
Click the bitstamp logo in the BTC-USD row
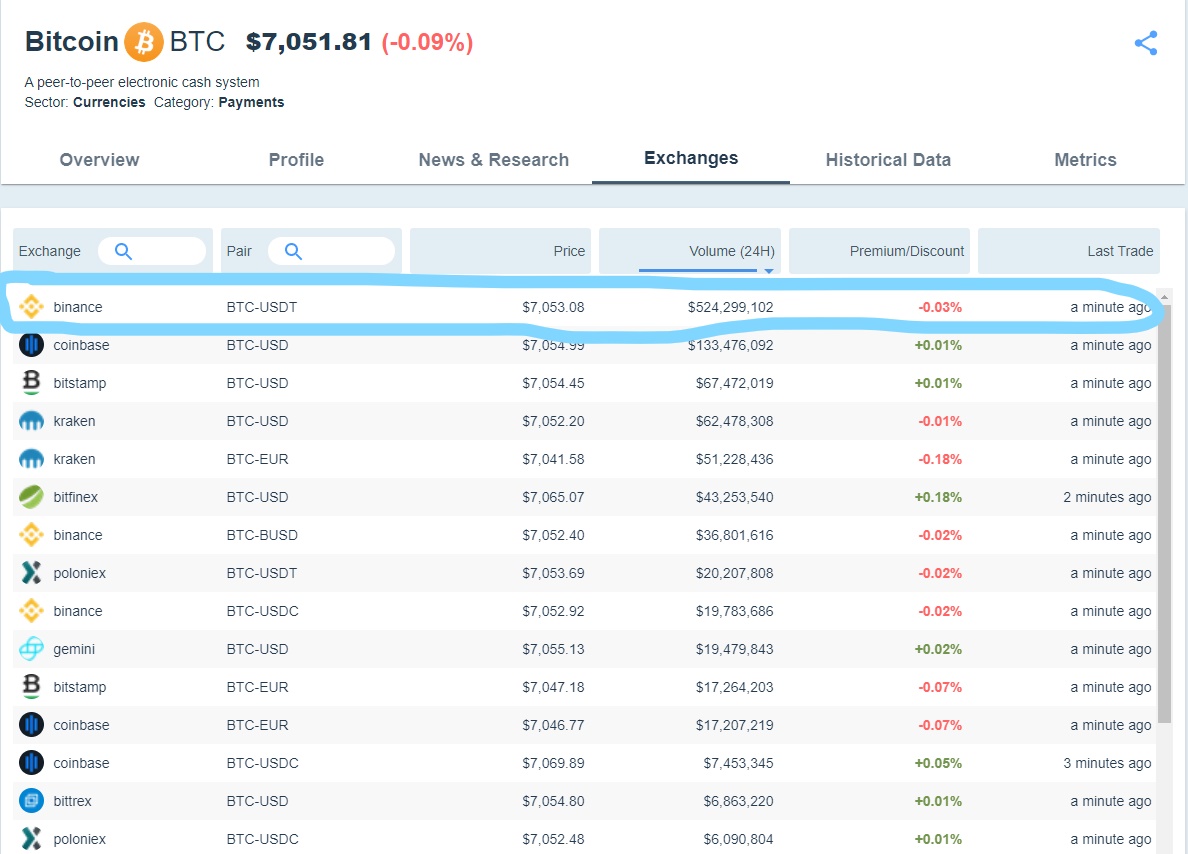(x=31, y=383)
